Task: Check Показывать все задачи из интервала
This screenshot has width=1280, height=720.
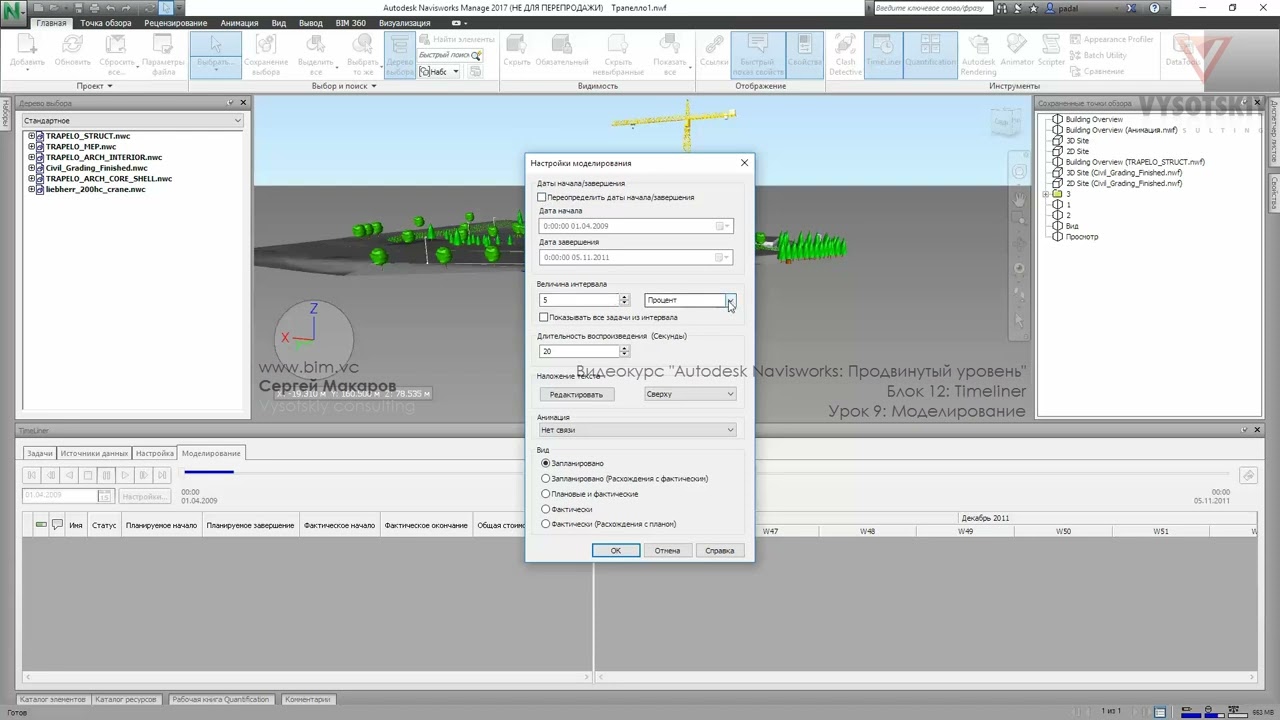Action: tap(543, 317)
